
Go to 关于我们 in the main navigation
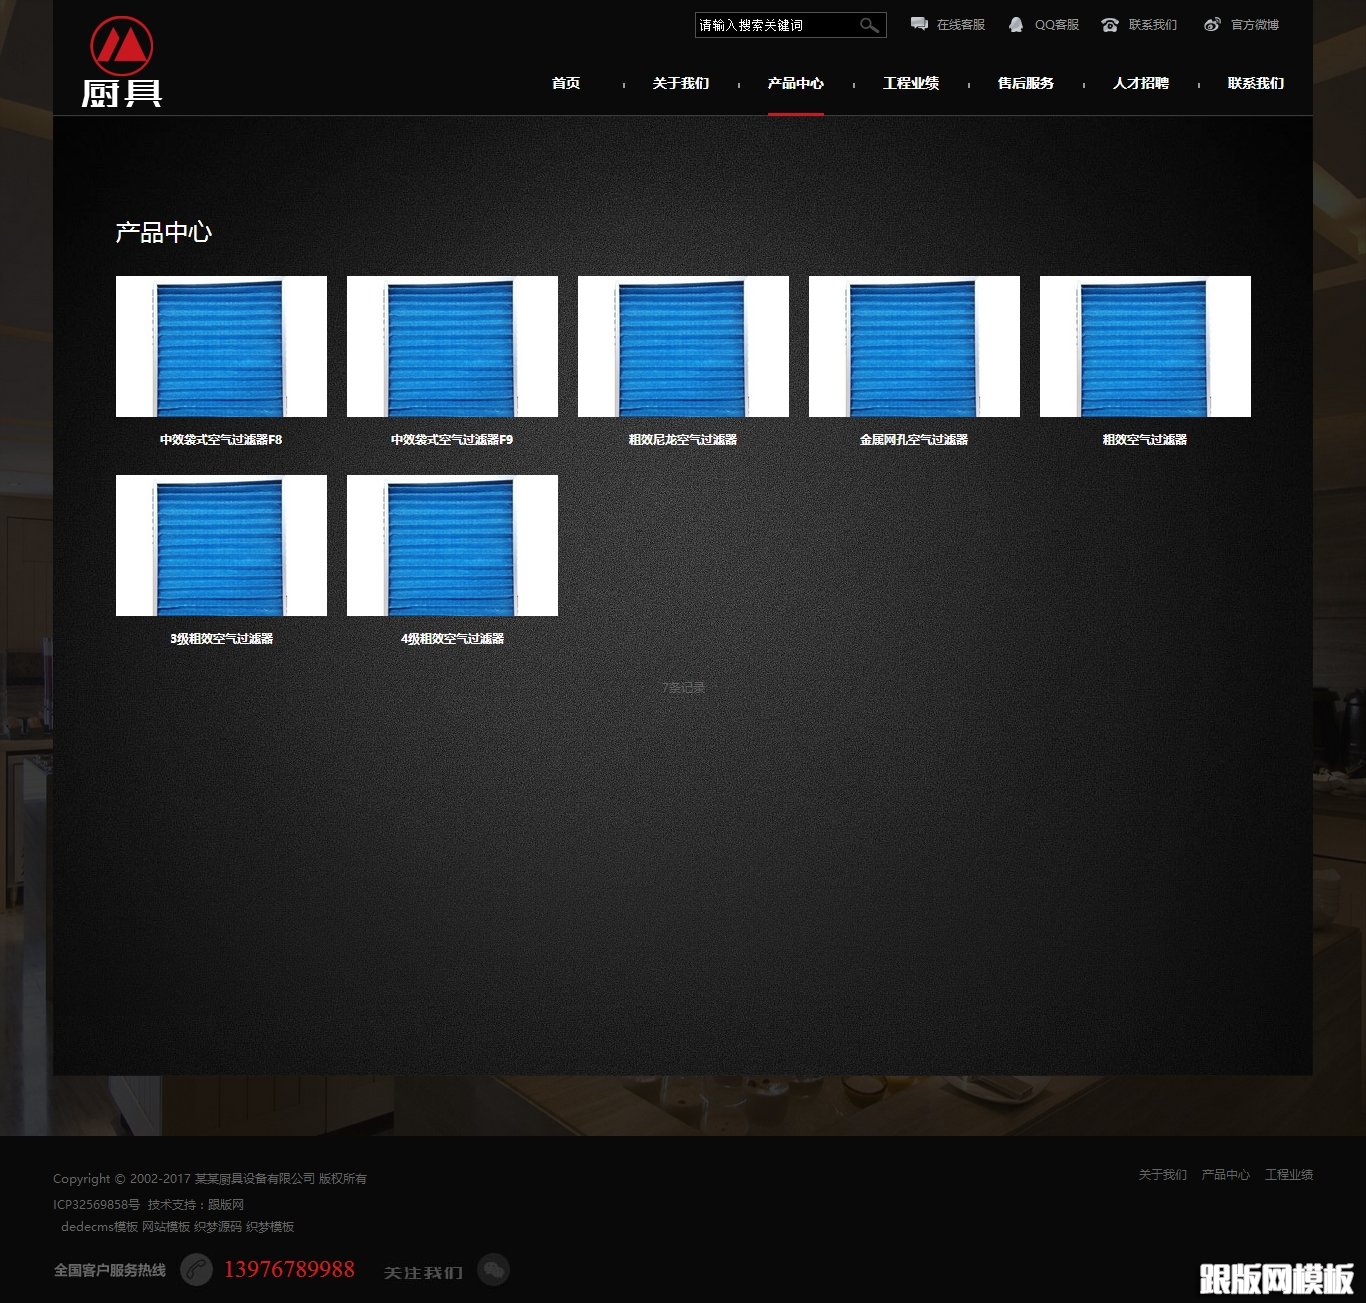(681, 83)
